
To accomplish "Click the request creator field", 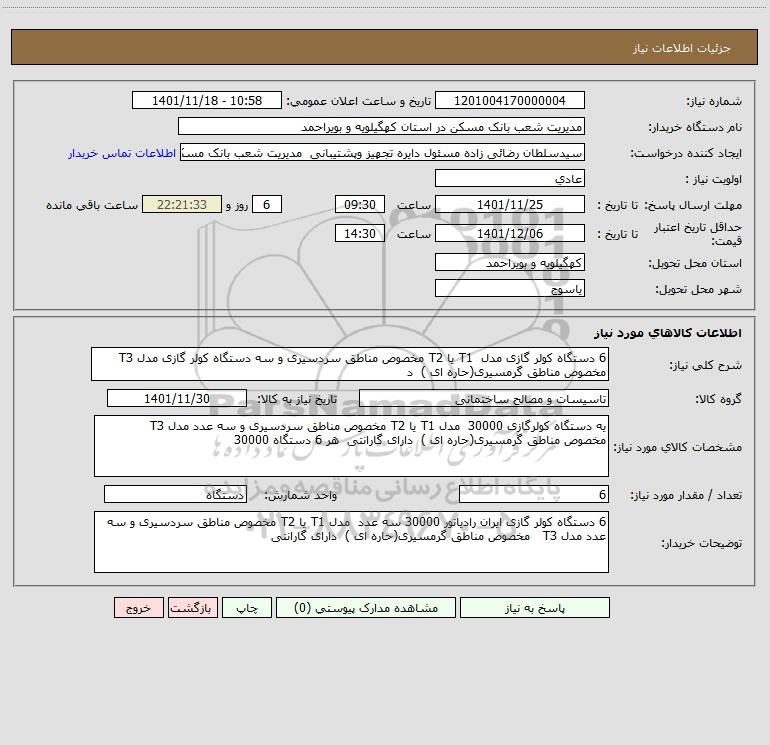I will [383, 152].
